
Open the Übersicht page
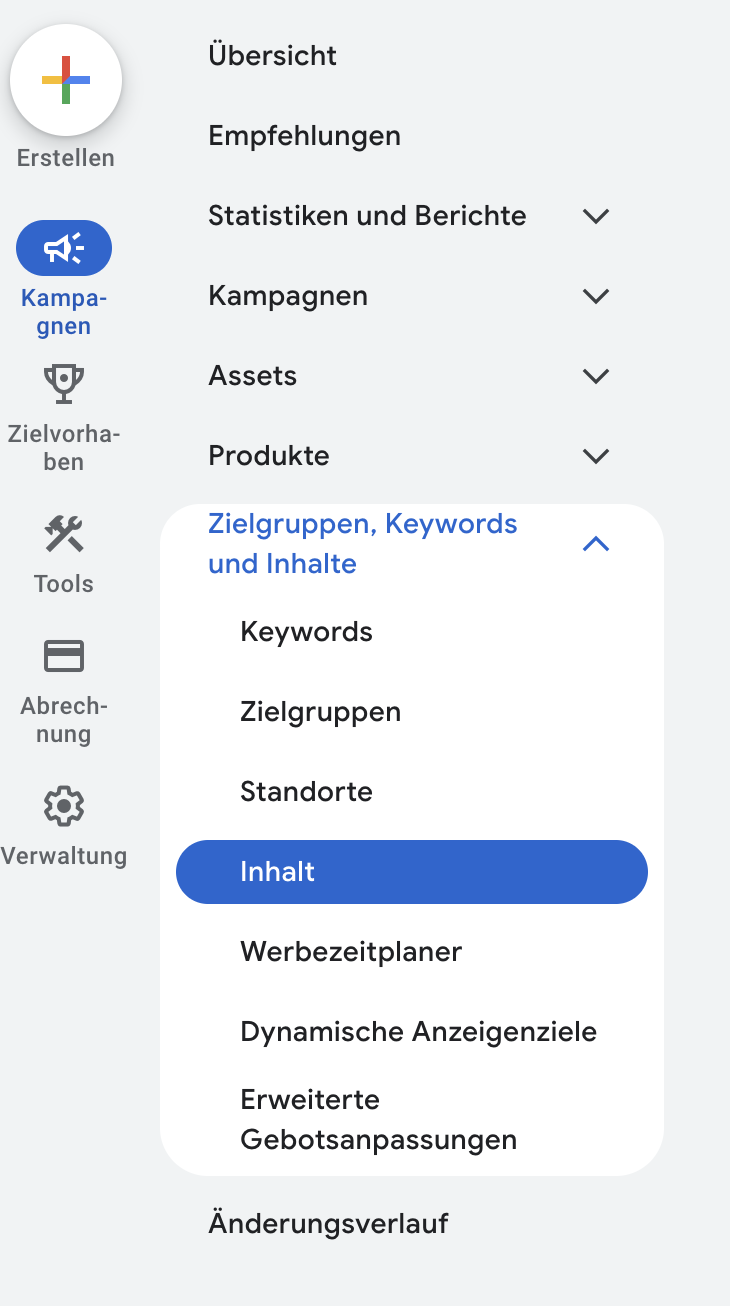point(272,56)
